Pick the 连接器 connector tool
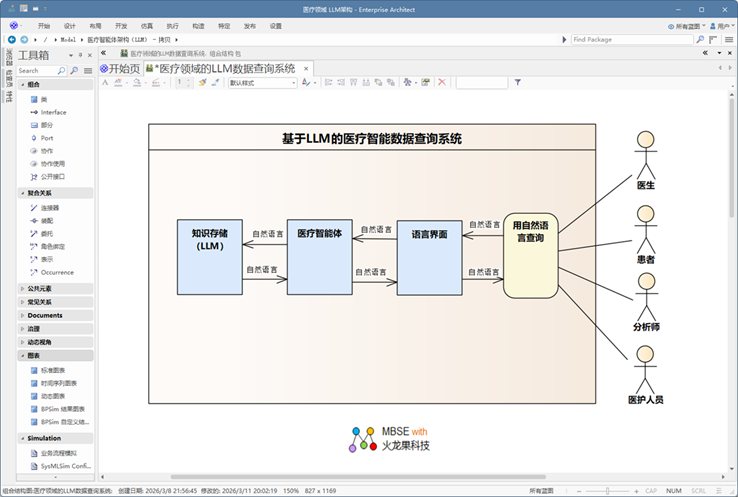This screenshot has width=738, height=497. 49,207
